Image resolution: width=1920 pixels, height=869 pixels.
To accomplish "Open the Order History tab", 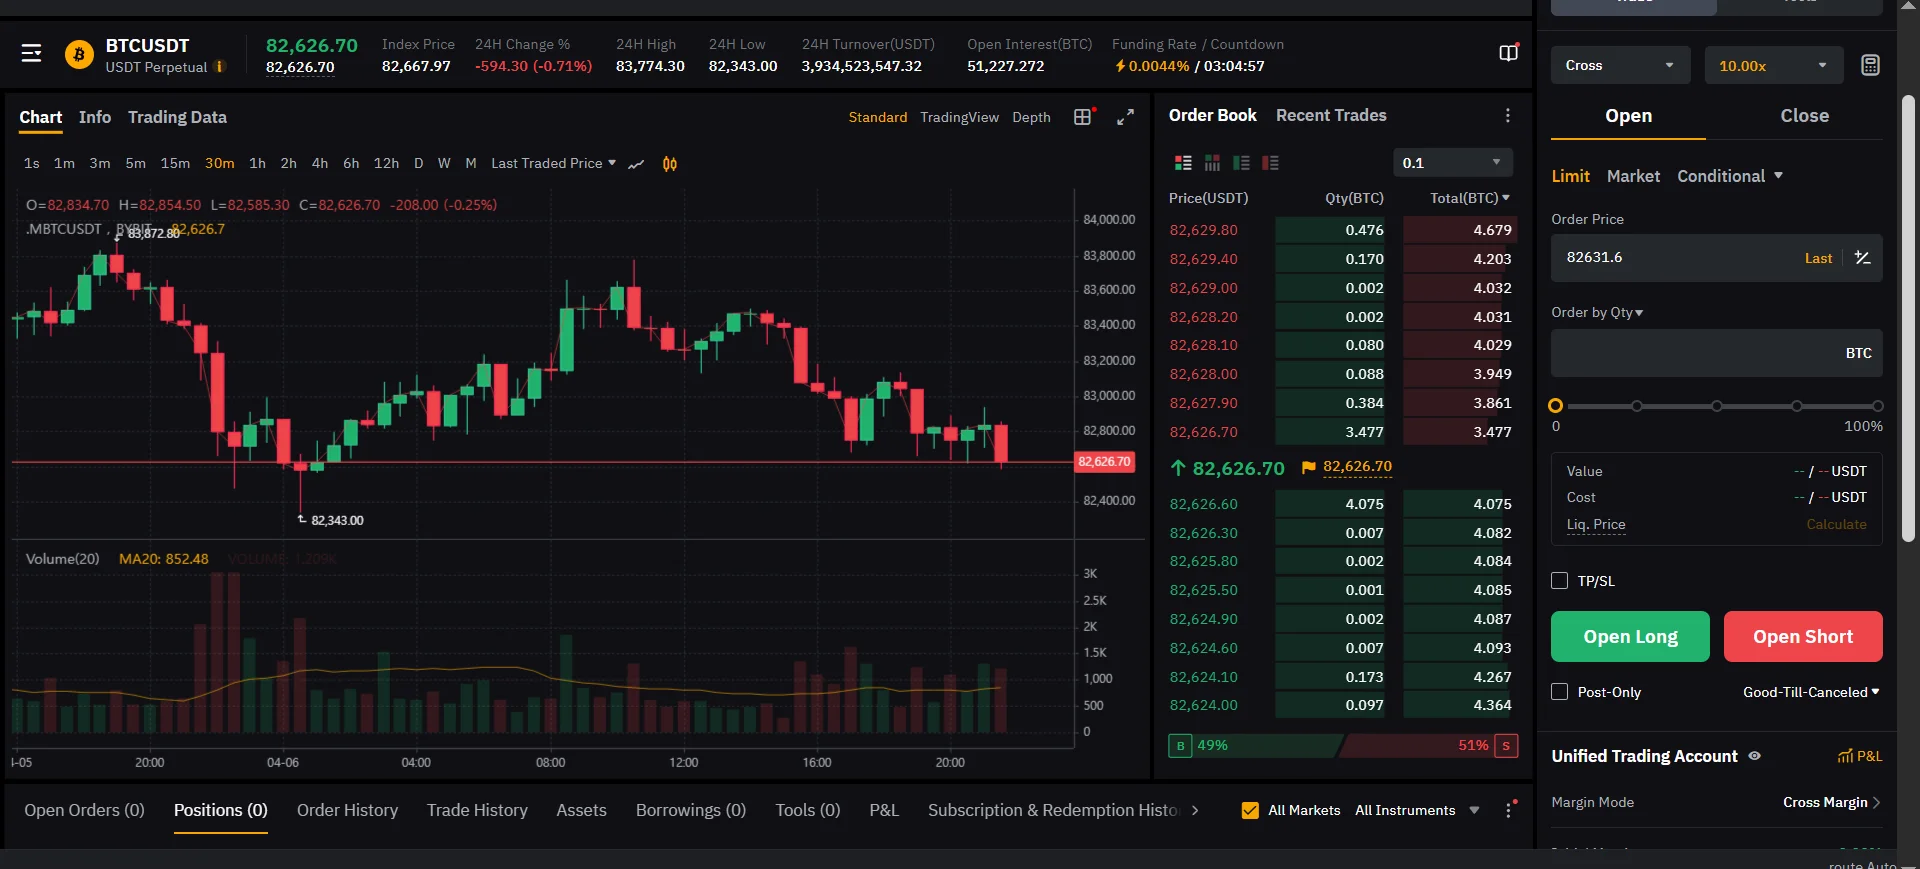I will (x=347, y=810).
